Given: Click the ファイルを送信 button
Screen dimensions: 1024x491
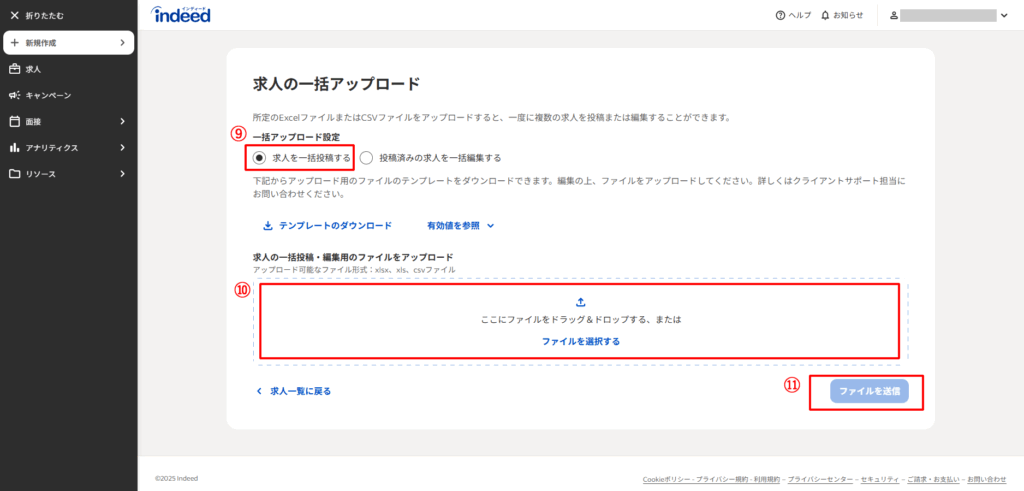Looking at the screenshot, I should pyautogui.click(x=869, y=391).
